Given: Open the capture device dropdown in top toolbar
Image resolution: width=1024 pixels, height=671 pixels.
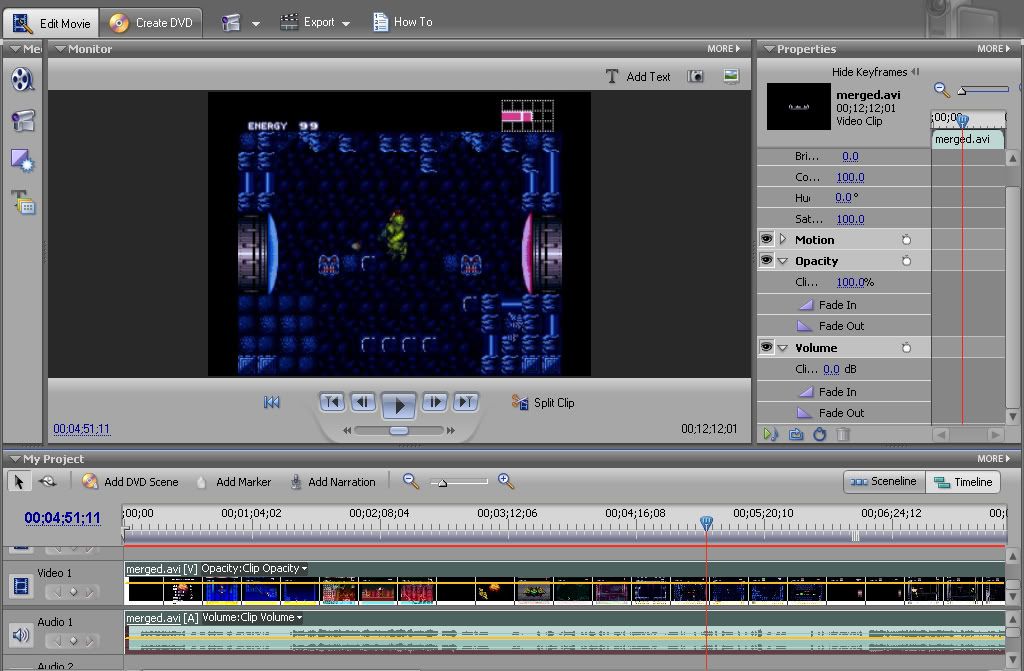Looking at the screenshot, I should (240, 23).
